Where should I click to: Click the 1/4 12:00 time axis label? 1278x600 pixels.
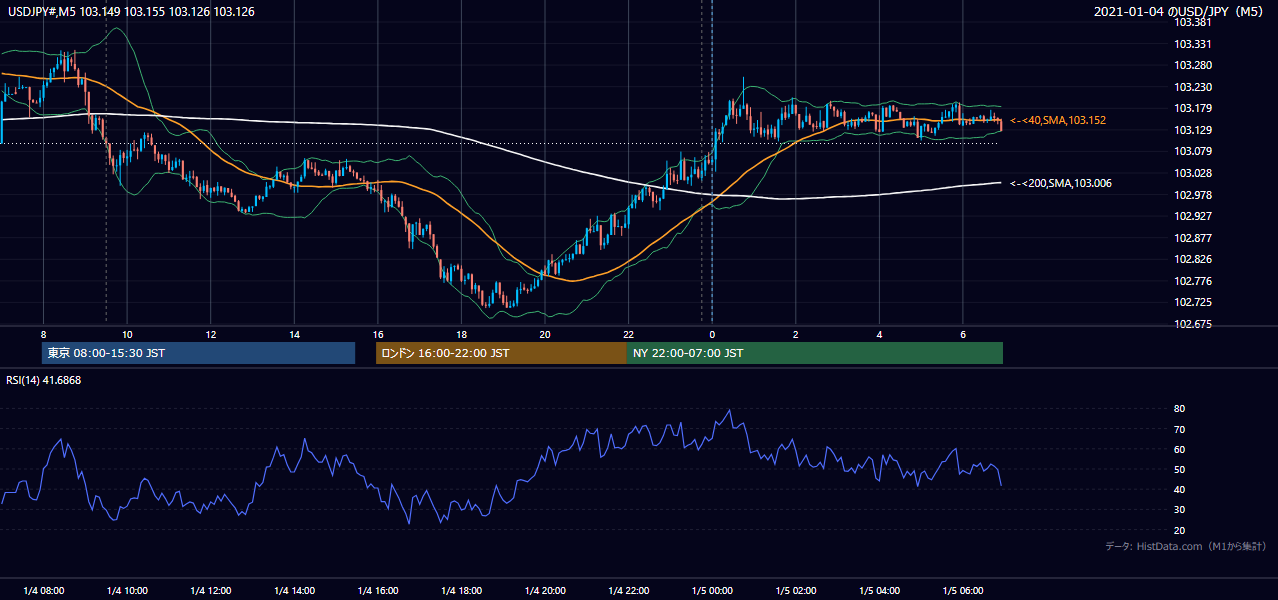point(211,591)
